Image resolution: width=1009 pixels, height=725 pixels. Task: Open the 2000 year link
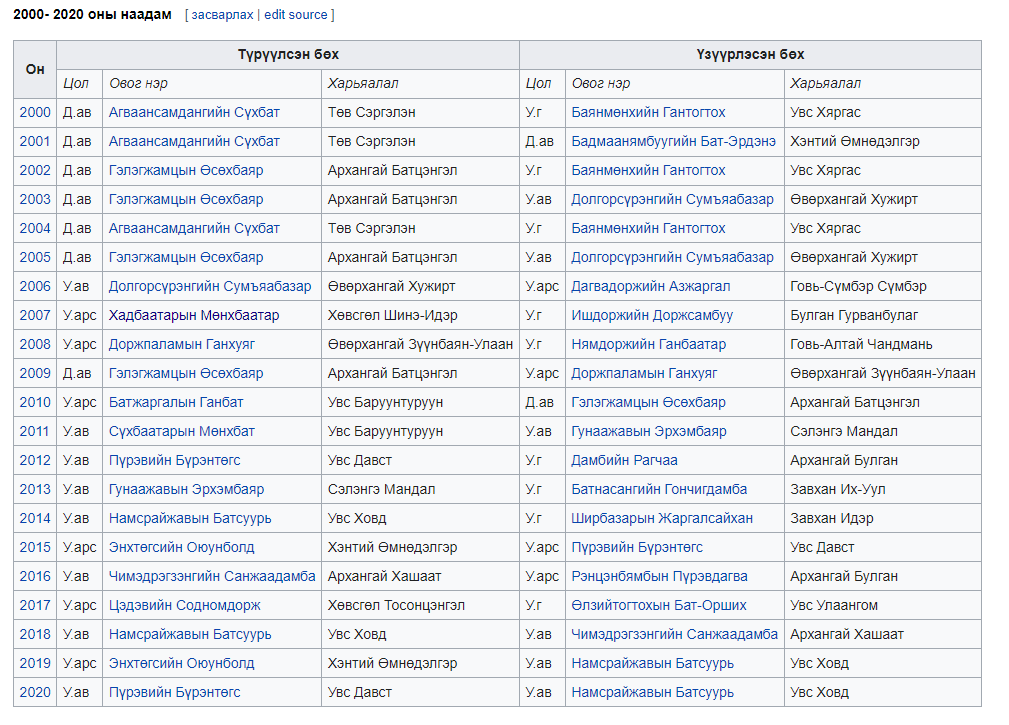pyautogui.click(x=35, y=112)
